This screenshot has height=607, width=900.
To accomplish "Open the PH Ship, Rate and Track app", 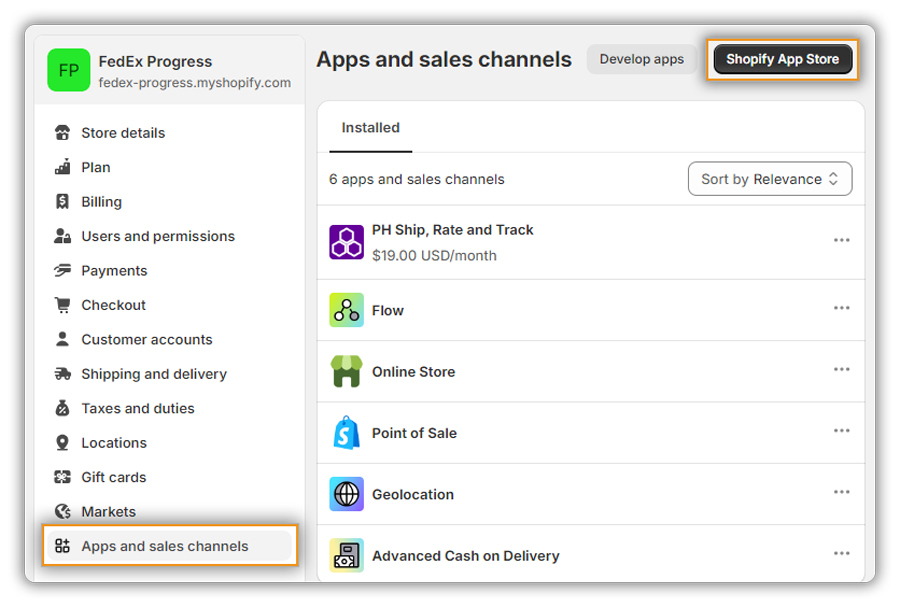I will click(x=452, y=230).
